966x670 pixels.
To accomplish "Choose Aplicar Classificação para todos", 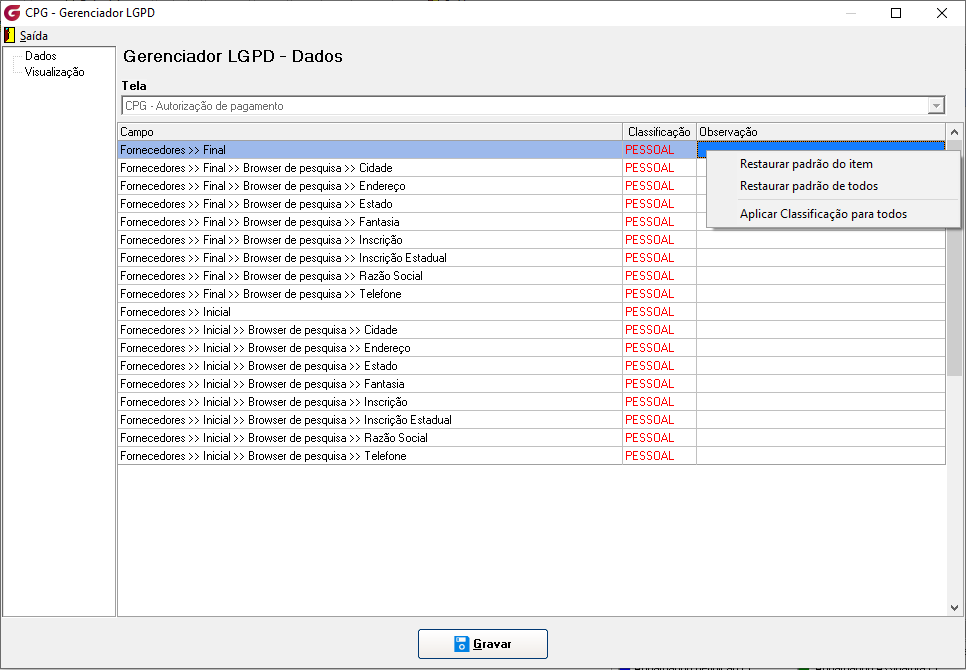I will coord(823,214).
